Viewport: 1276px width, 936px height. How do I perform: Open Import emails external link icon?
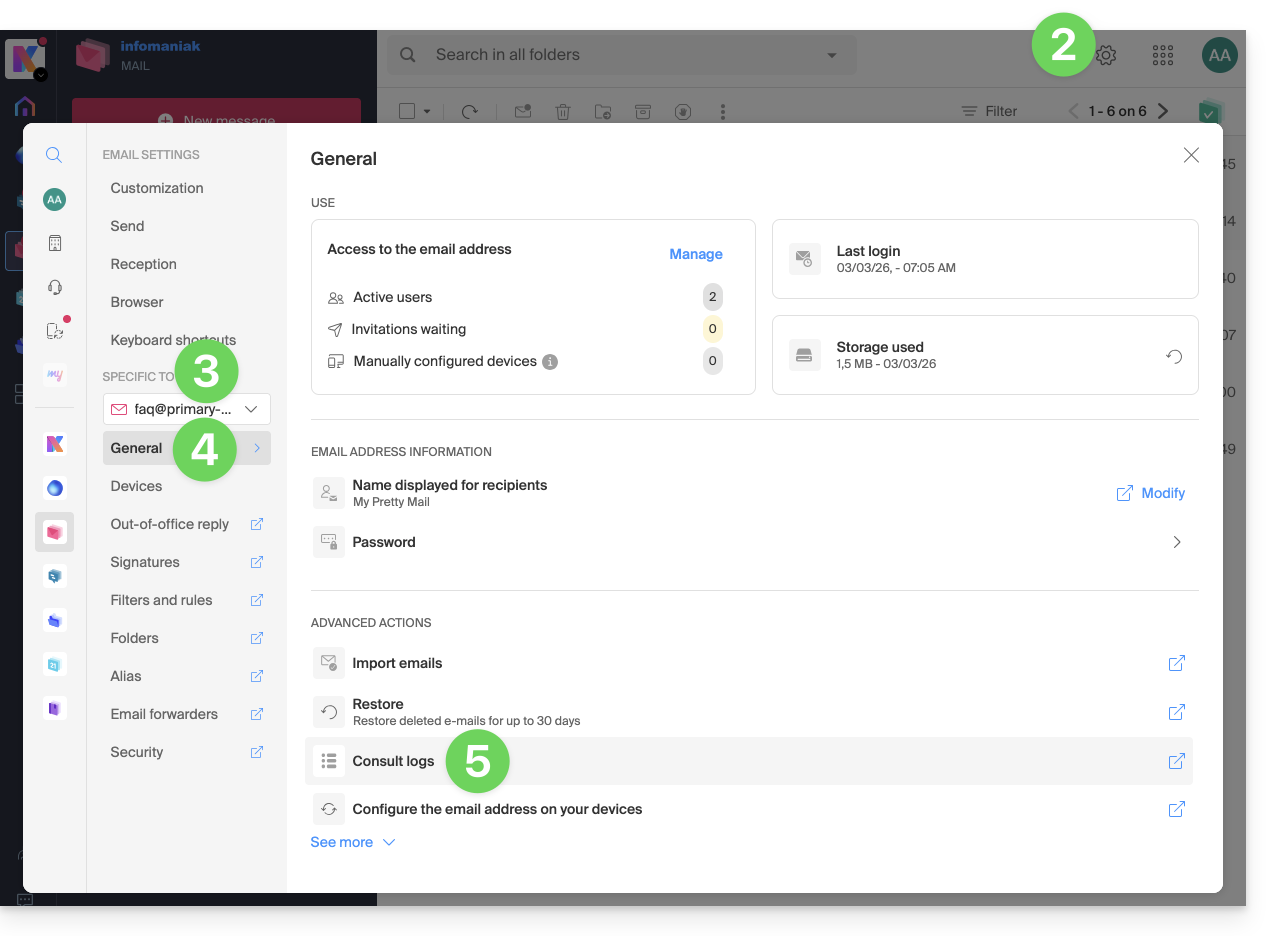tap(1176, 664)
